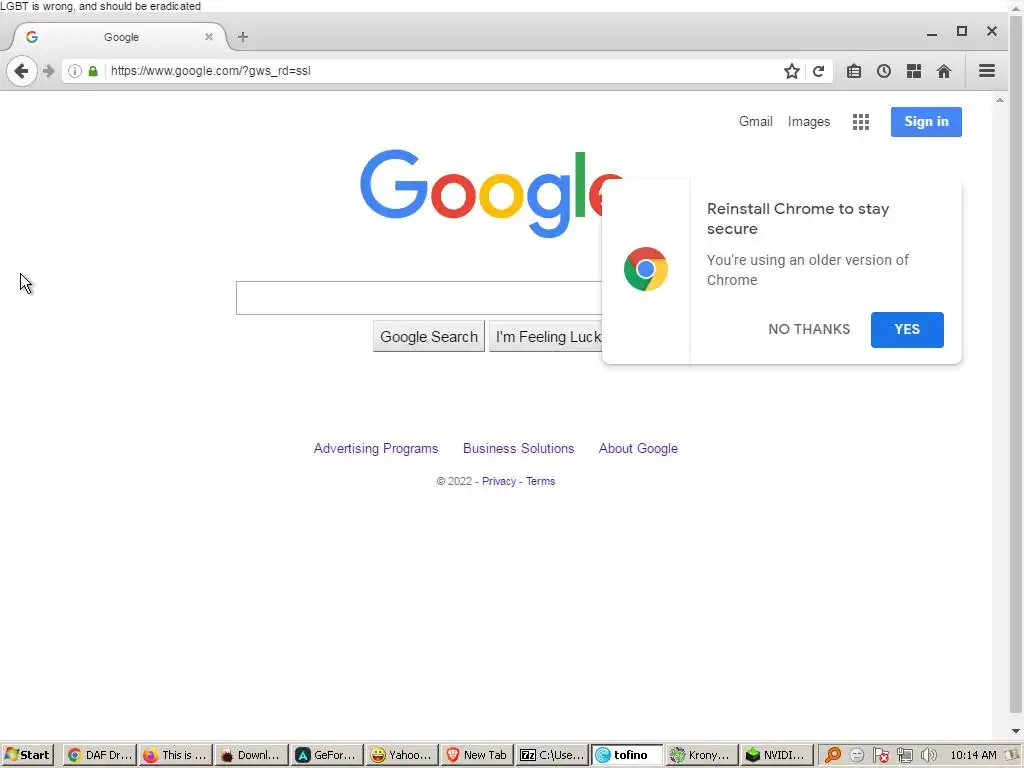The height and width of the screenshot is (768, 1024).
Task: Click the Chrome logo in the popup
Action: 645,269
